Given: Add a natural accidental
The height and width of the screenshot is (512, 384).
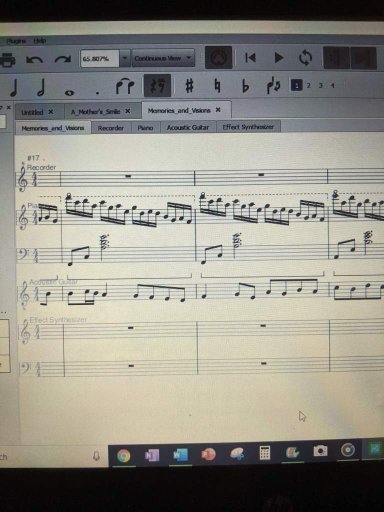Looking at the screenshot, I should point(218,86).
